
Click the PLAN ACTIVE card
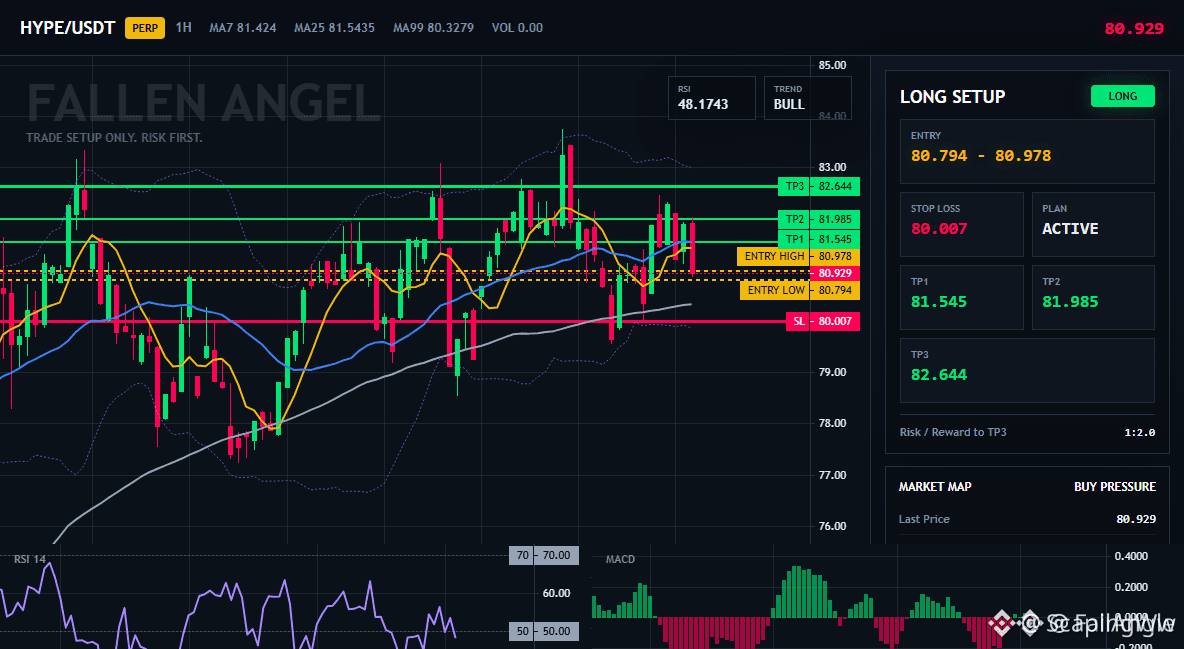pos(1093,224)
